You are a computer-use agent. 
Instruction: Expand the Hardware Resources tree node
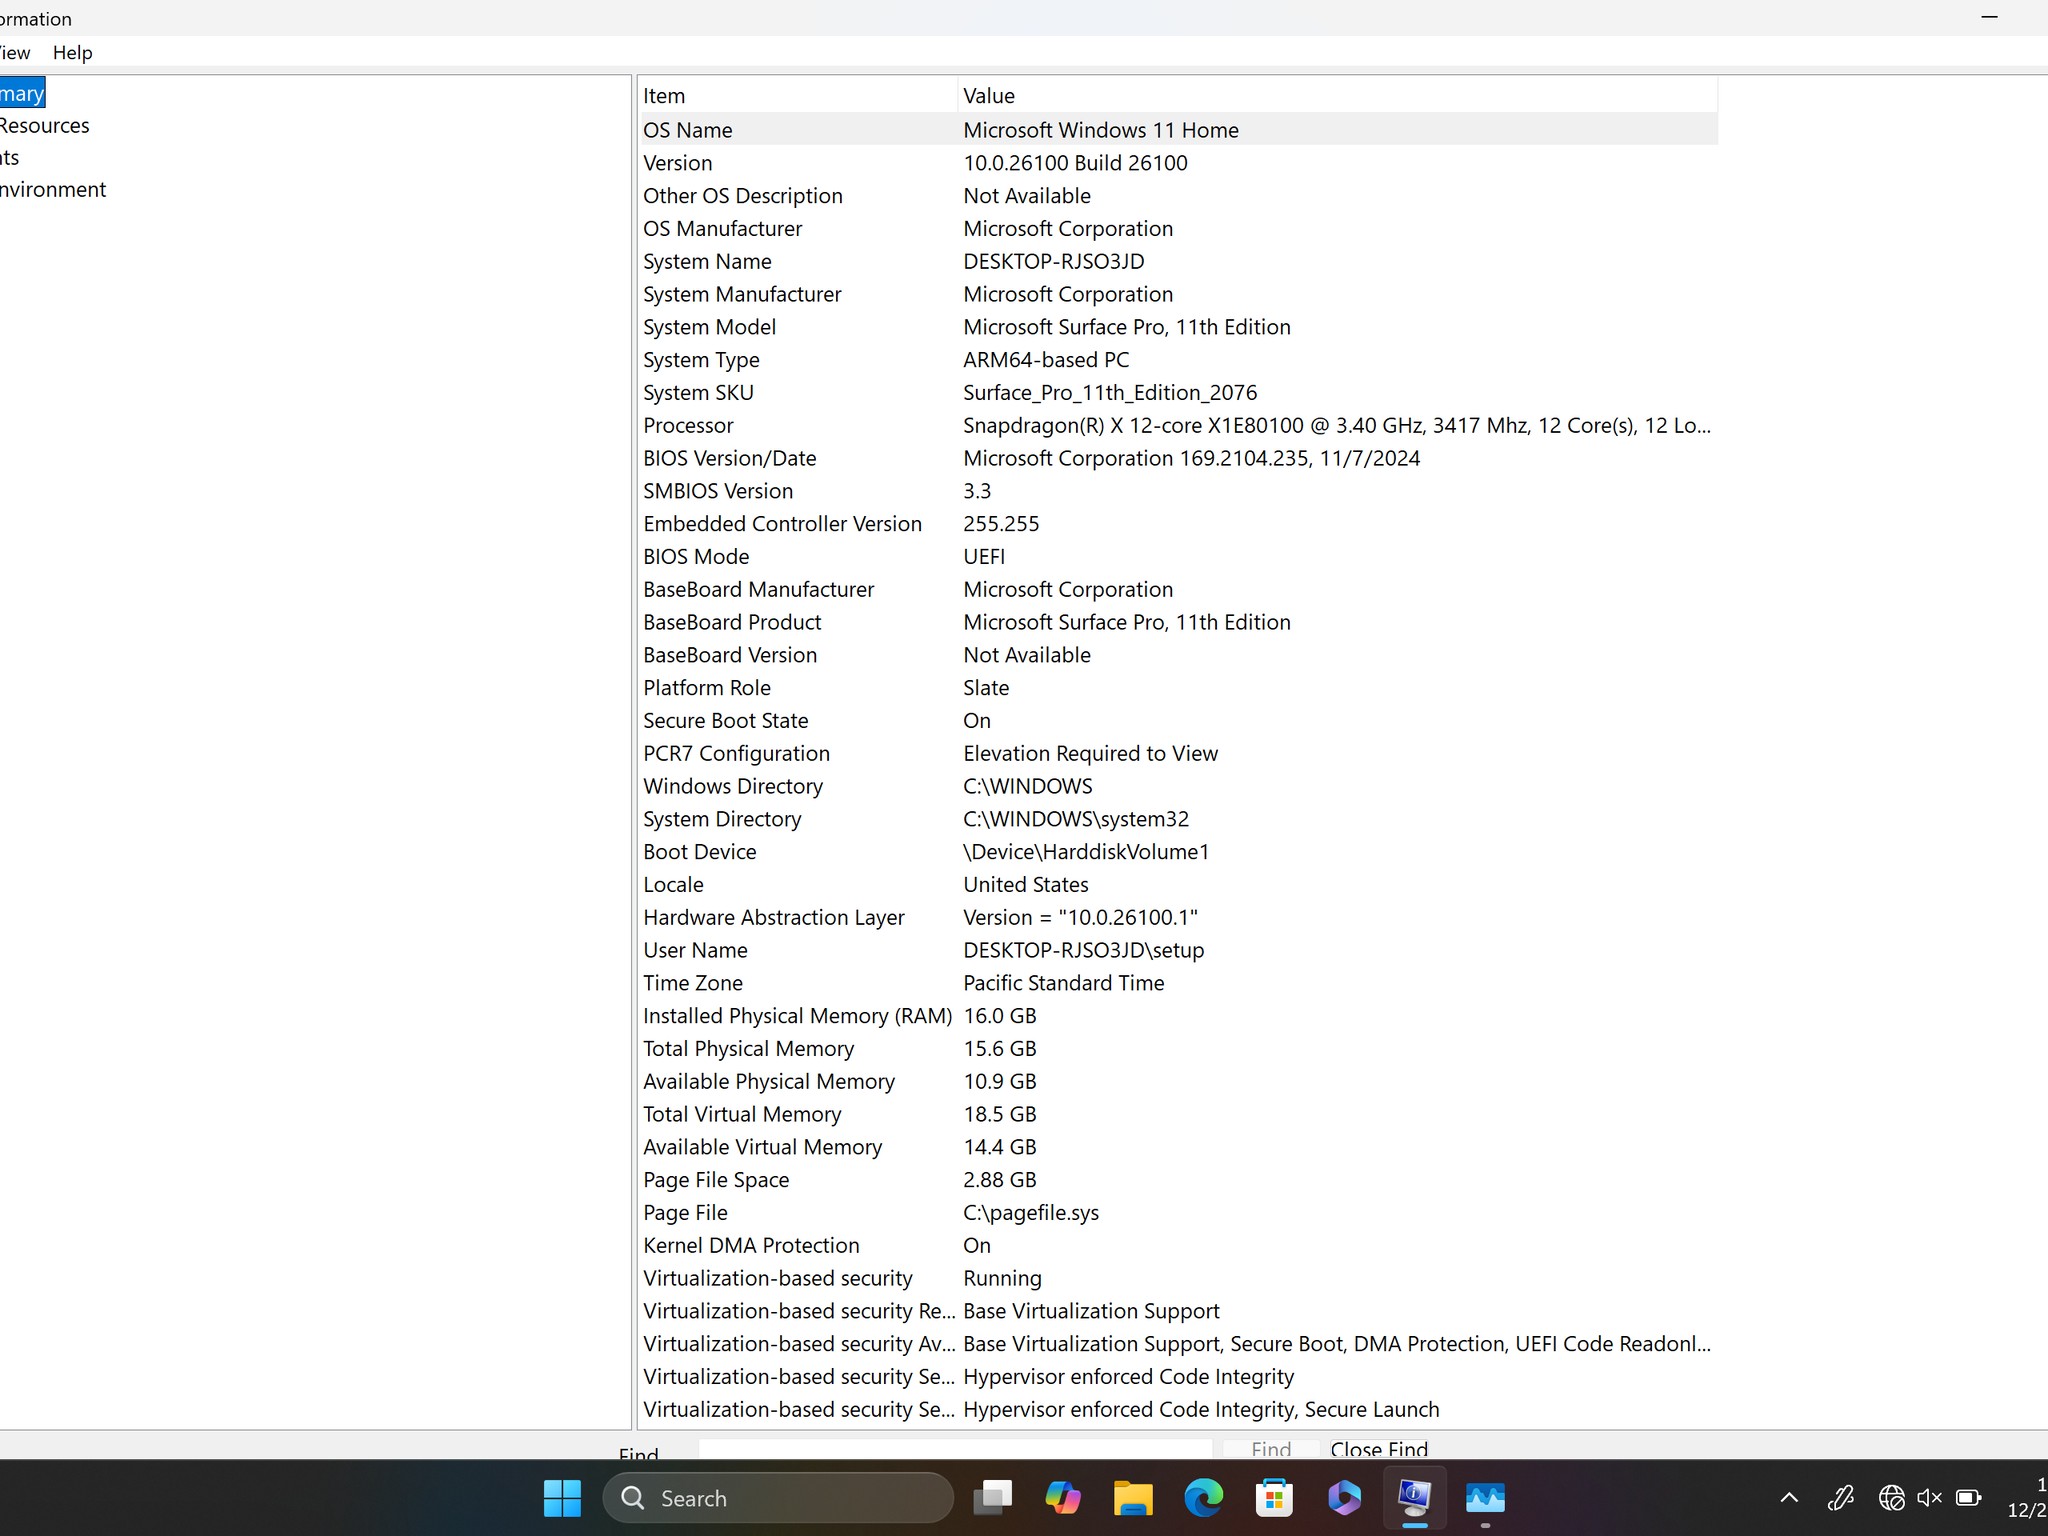(45, 125)
